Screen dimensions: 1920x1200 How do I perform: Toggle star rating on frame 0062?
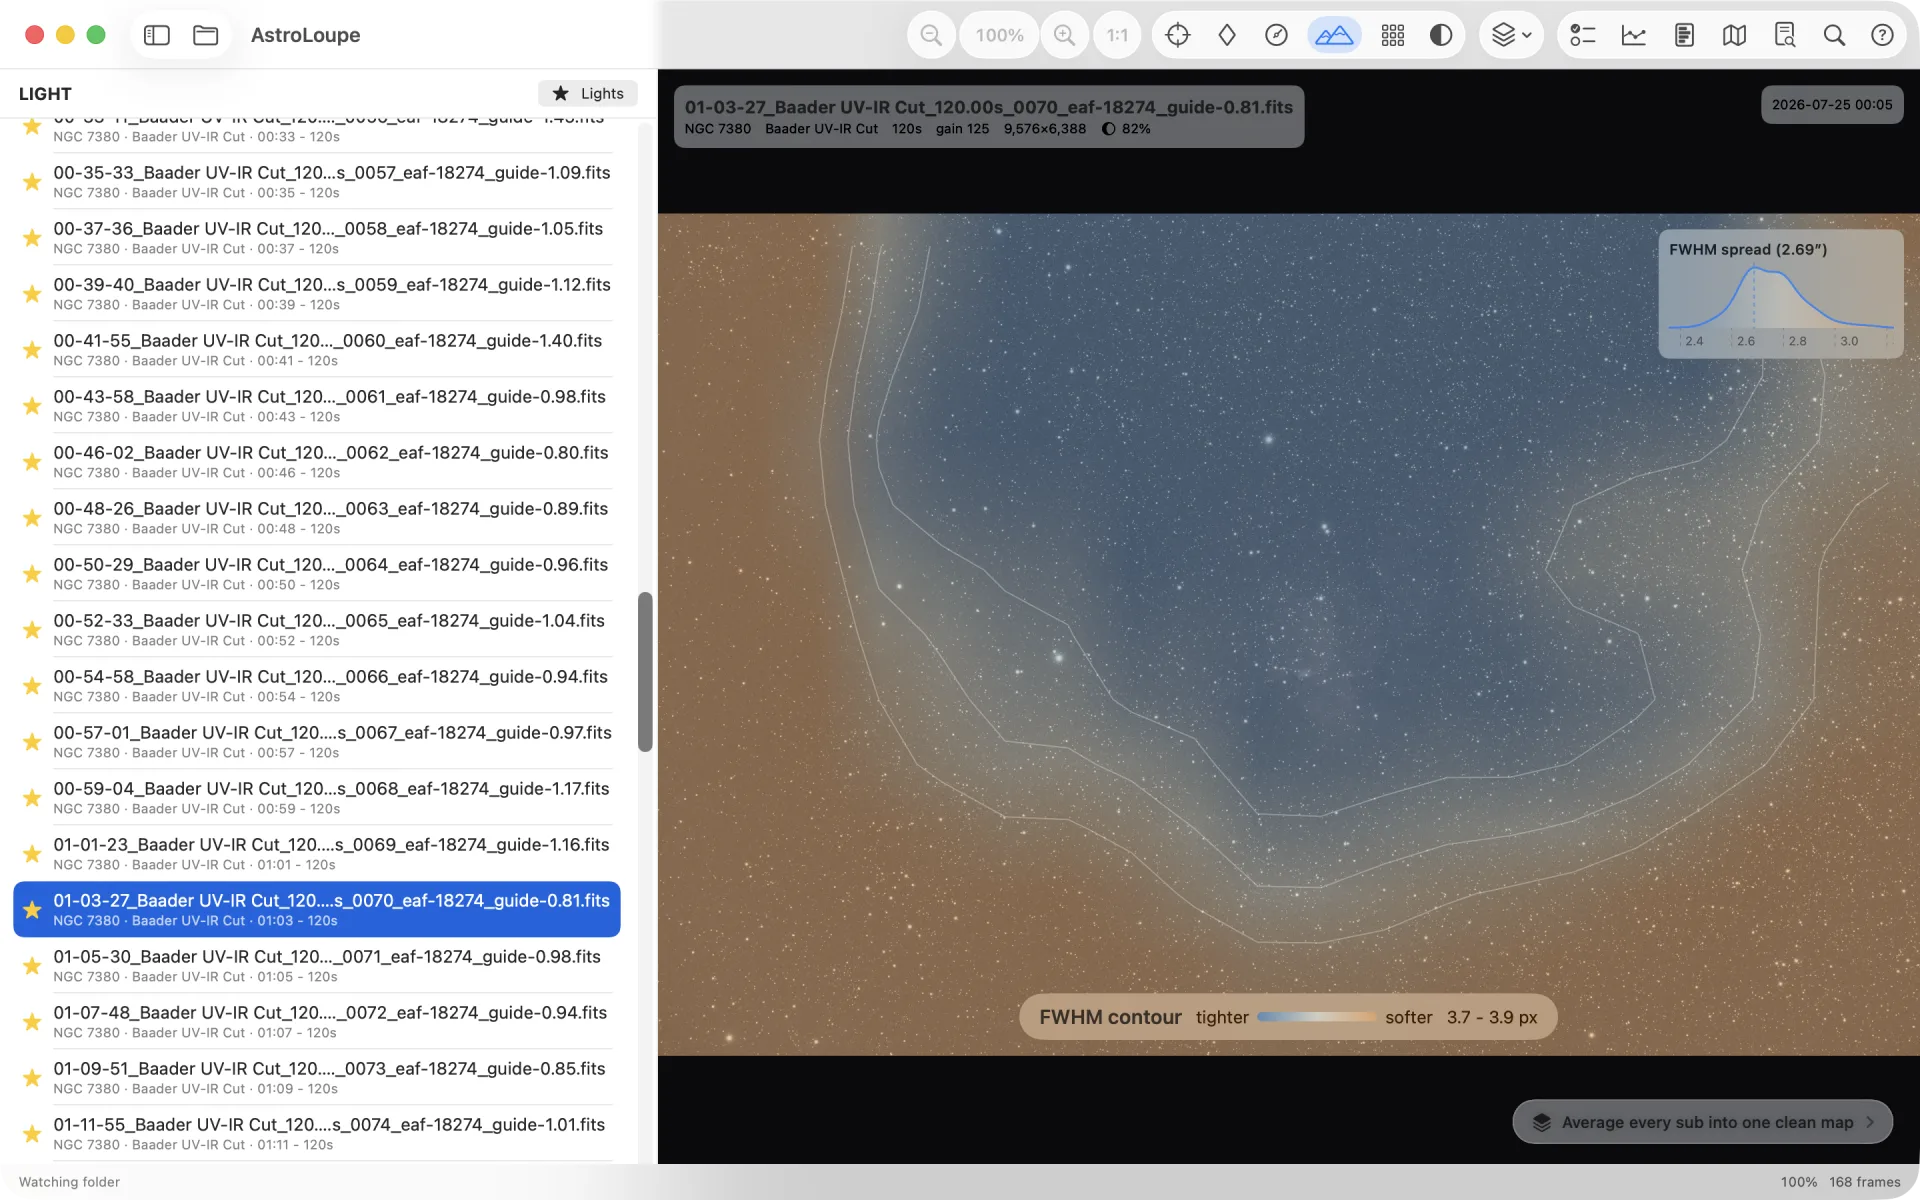tap(32, 461)
